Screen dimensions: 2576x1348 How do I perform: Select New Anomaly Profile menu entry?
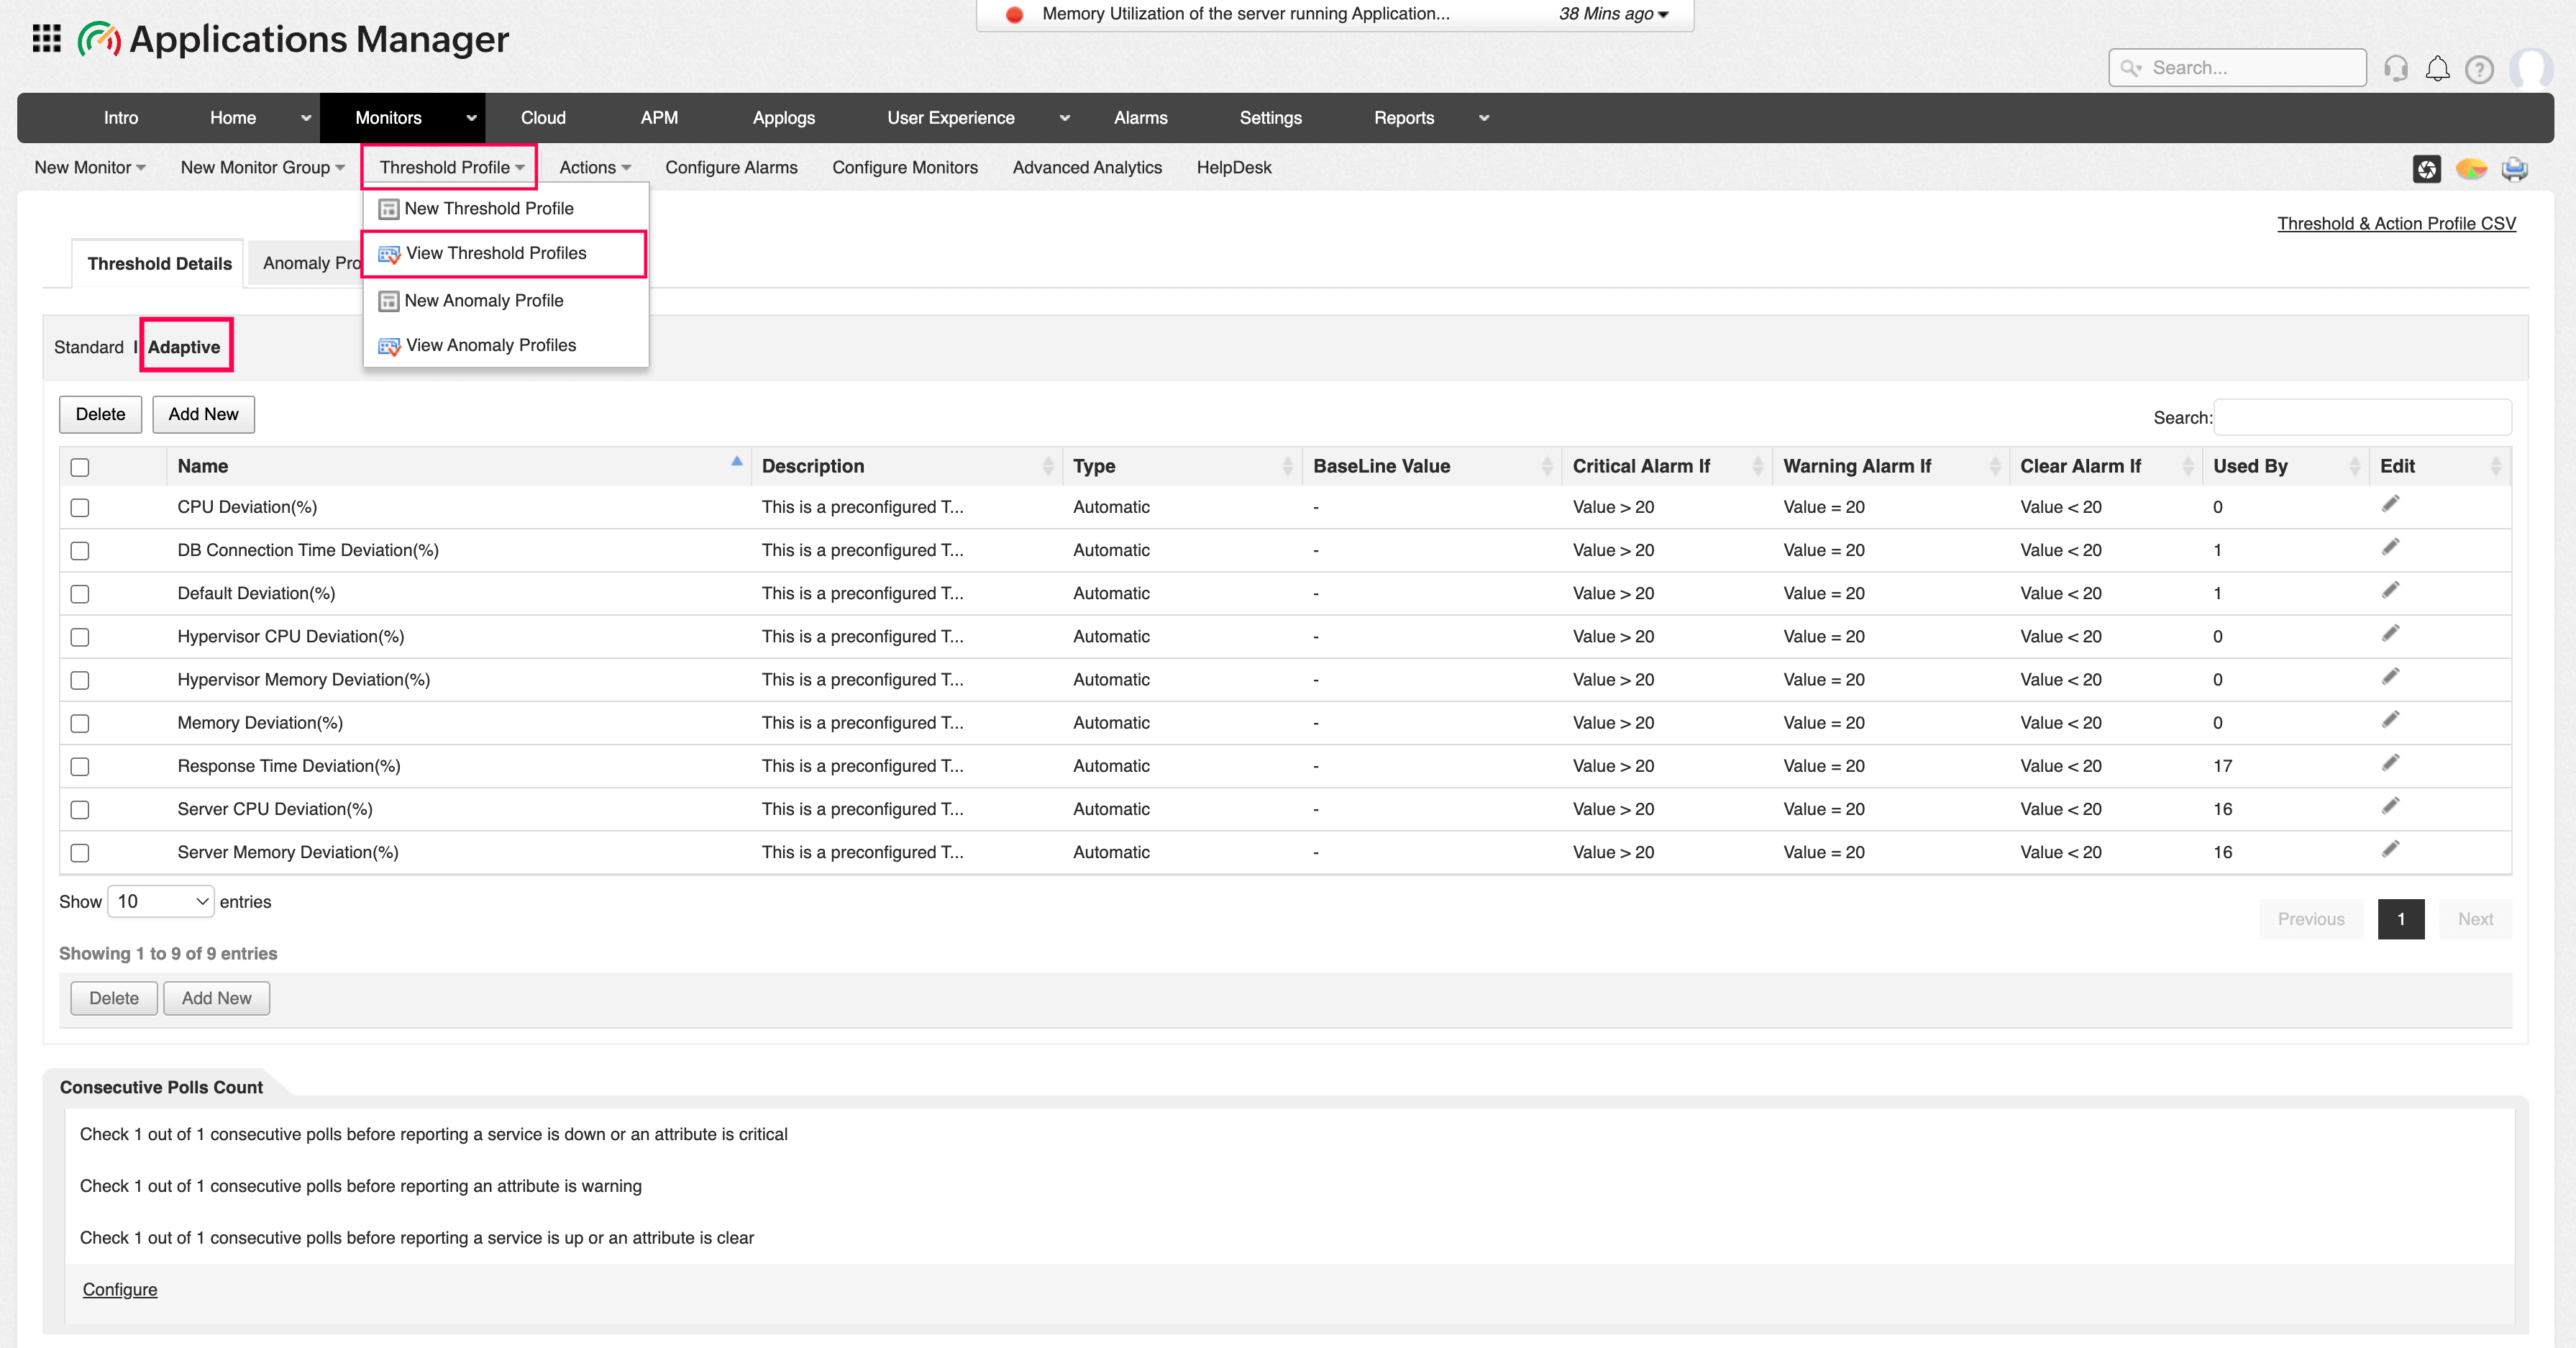505,300
